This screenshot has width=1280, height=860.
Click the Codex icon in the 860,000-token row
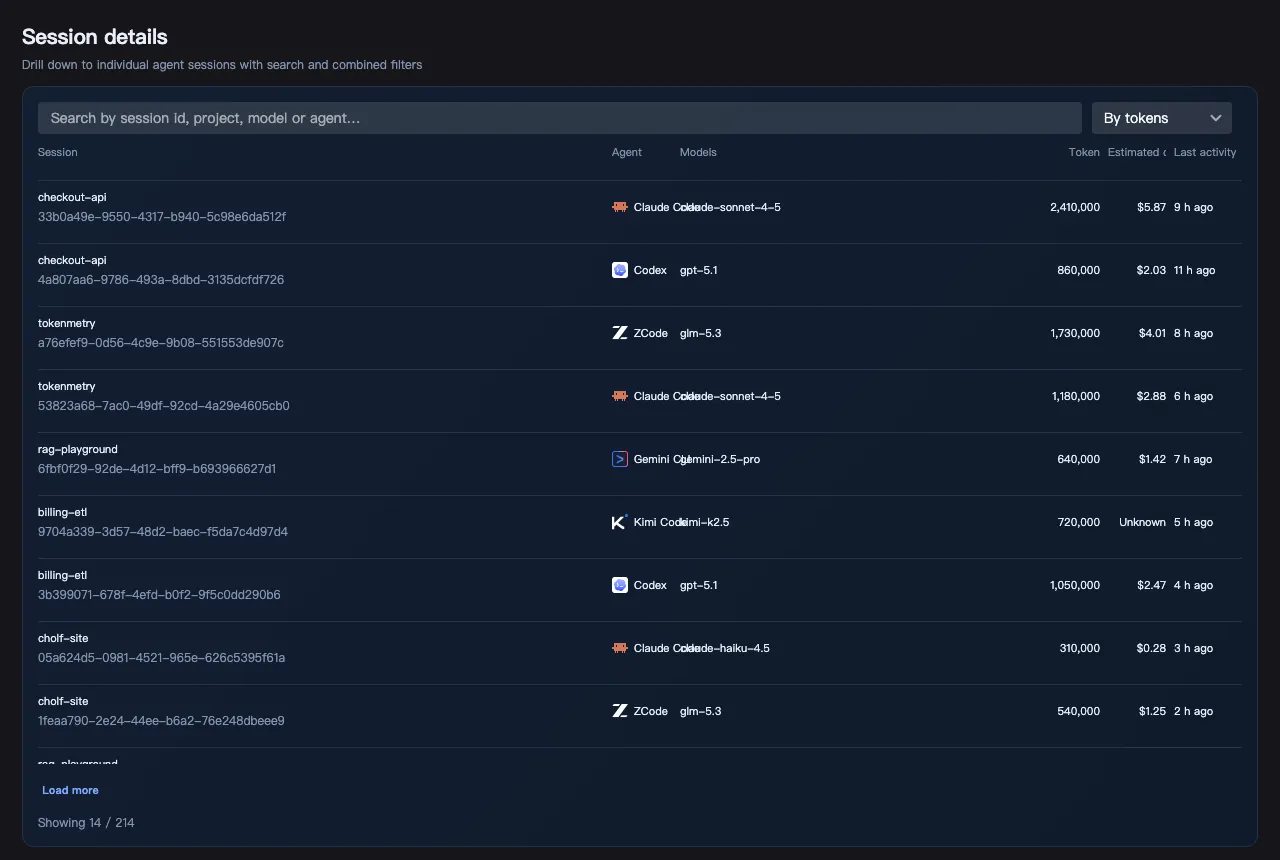(620, 270)
